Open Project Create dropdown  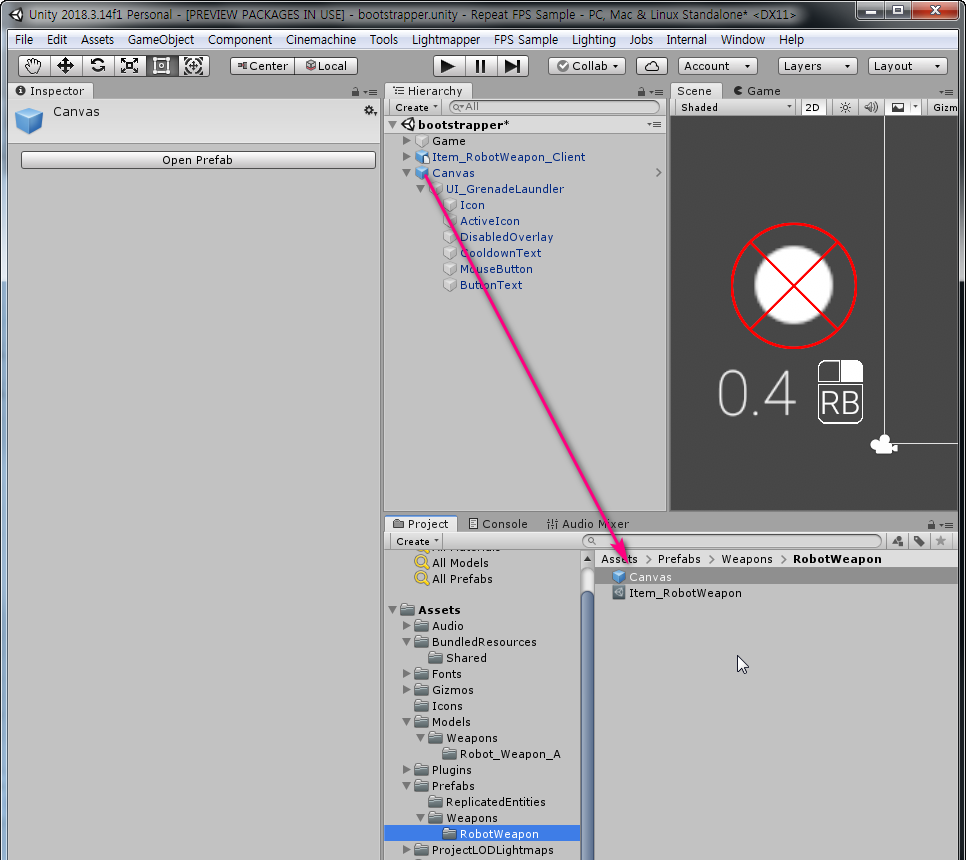click(417, 542)
